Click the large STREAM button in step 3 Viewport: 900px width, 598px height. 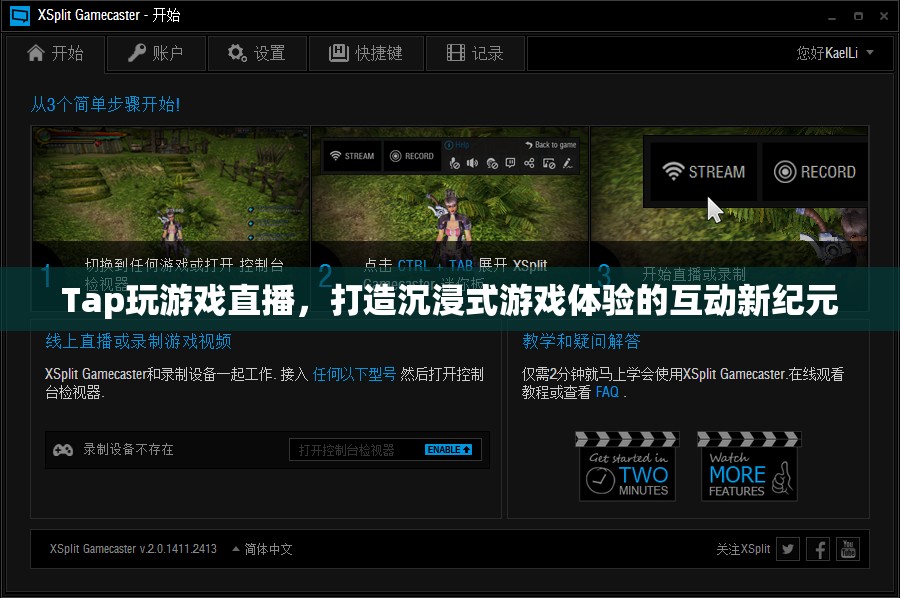pyautogui.click(x=703, y=172)
